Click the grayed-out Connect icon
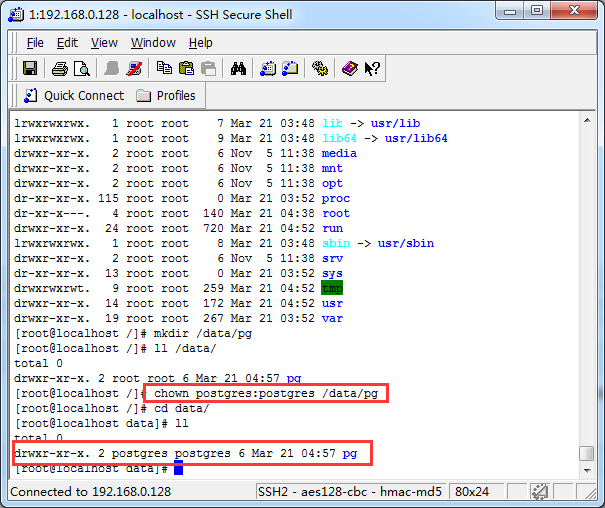This screenshot has width=605, height=508. (x=112, y=69)
